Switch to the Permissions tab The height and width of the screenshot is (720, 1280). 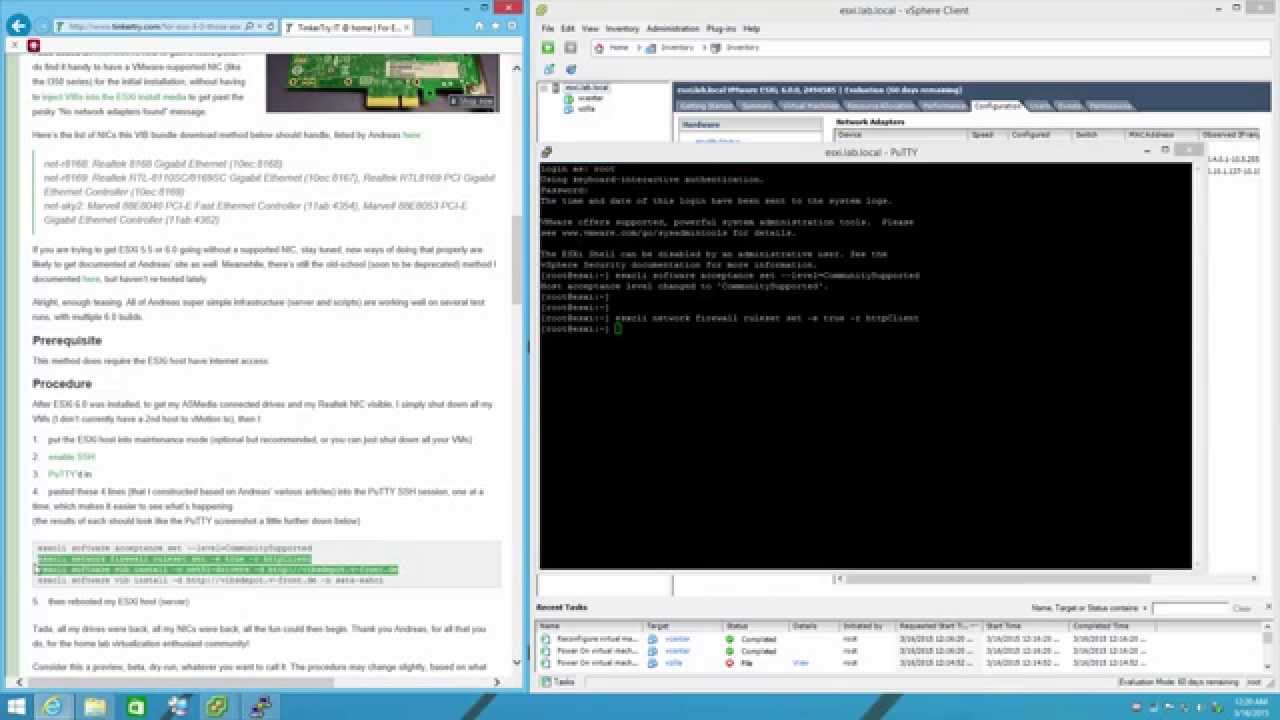click(x=1110, y=106)
